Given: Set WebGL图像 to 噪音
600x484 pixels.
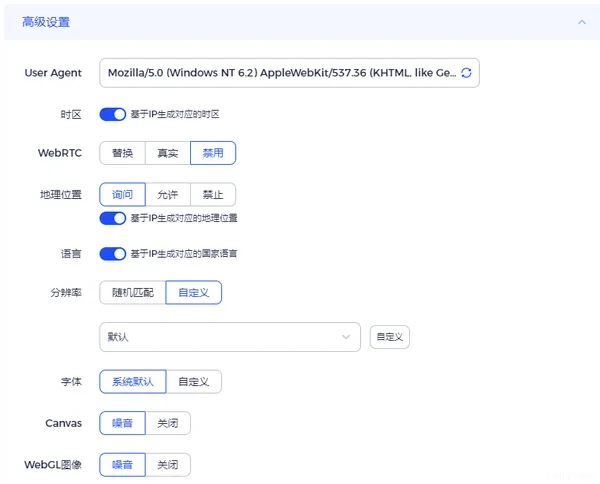Looking at the screenshot, I should [x=122, y=465].
